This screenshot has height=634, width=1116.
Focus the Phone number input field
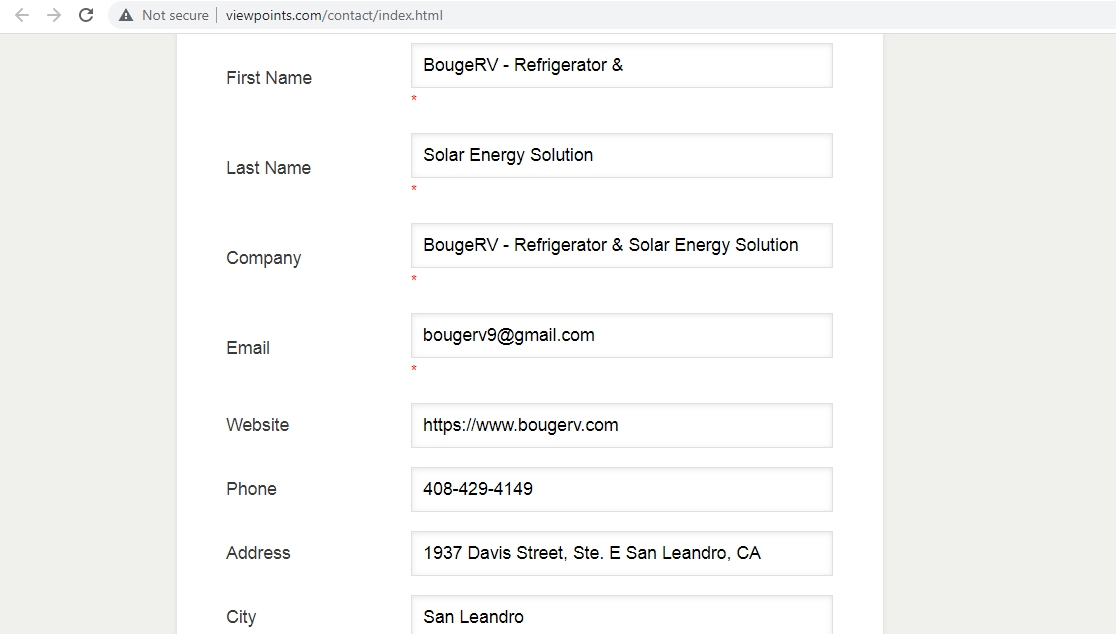(x=621, y=489)
